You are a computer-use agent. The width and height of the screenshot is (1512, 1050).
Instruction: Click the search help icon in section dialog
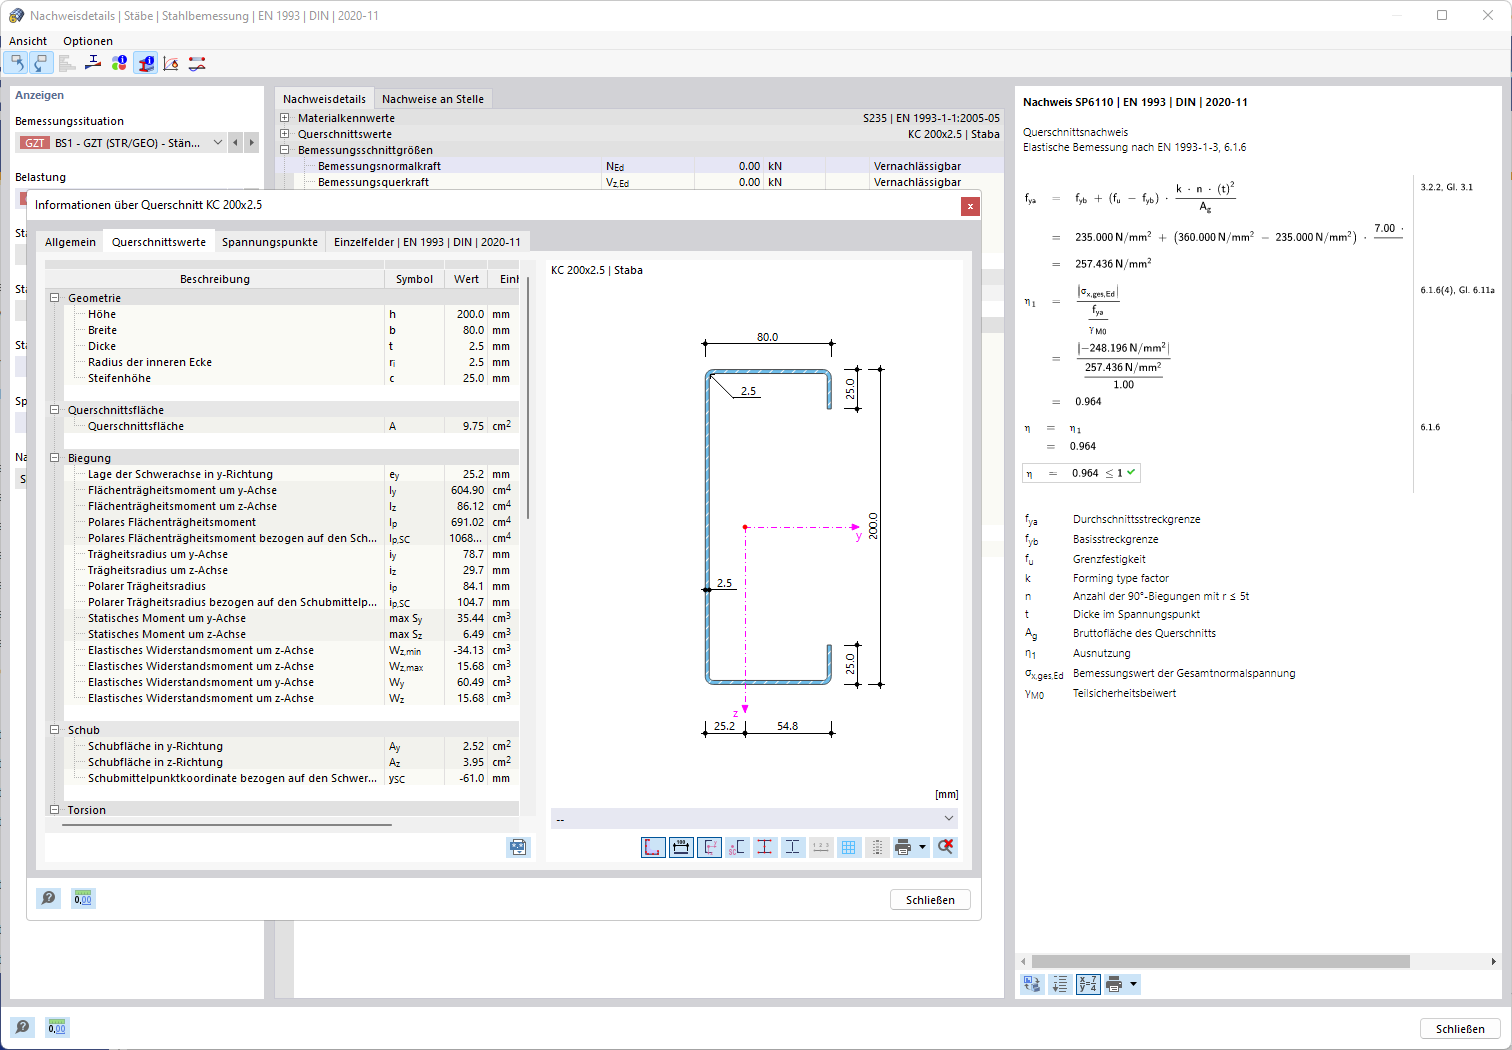coord(49,898)
